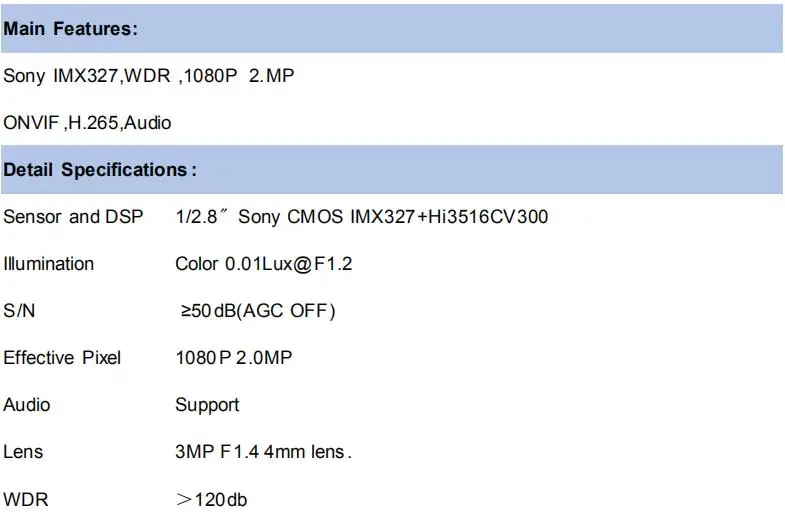Screen dimensions: 785x520
Task: Click the blue Detail Specifications header bar
Action: (392, 170)
